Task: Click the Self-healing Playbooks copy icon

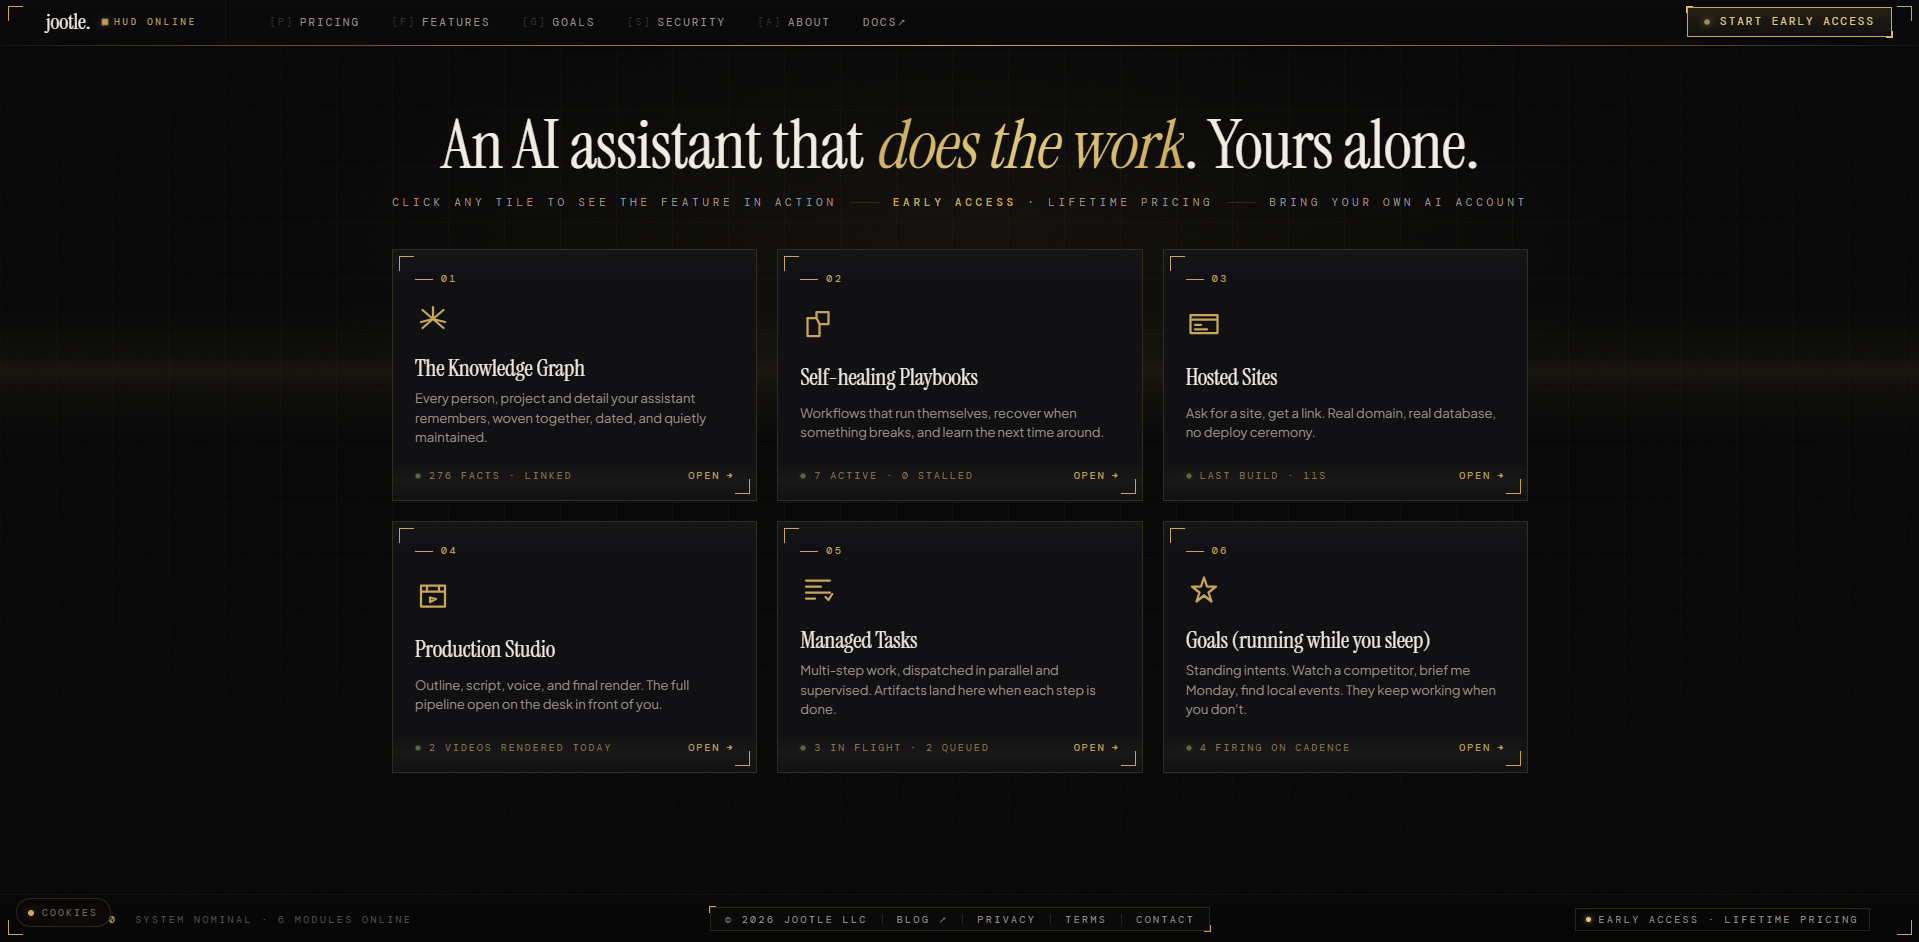Action: click(818, 324)
